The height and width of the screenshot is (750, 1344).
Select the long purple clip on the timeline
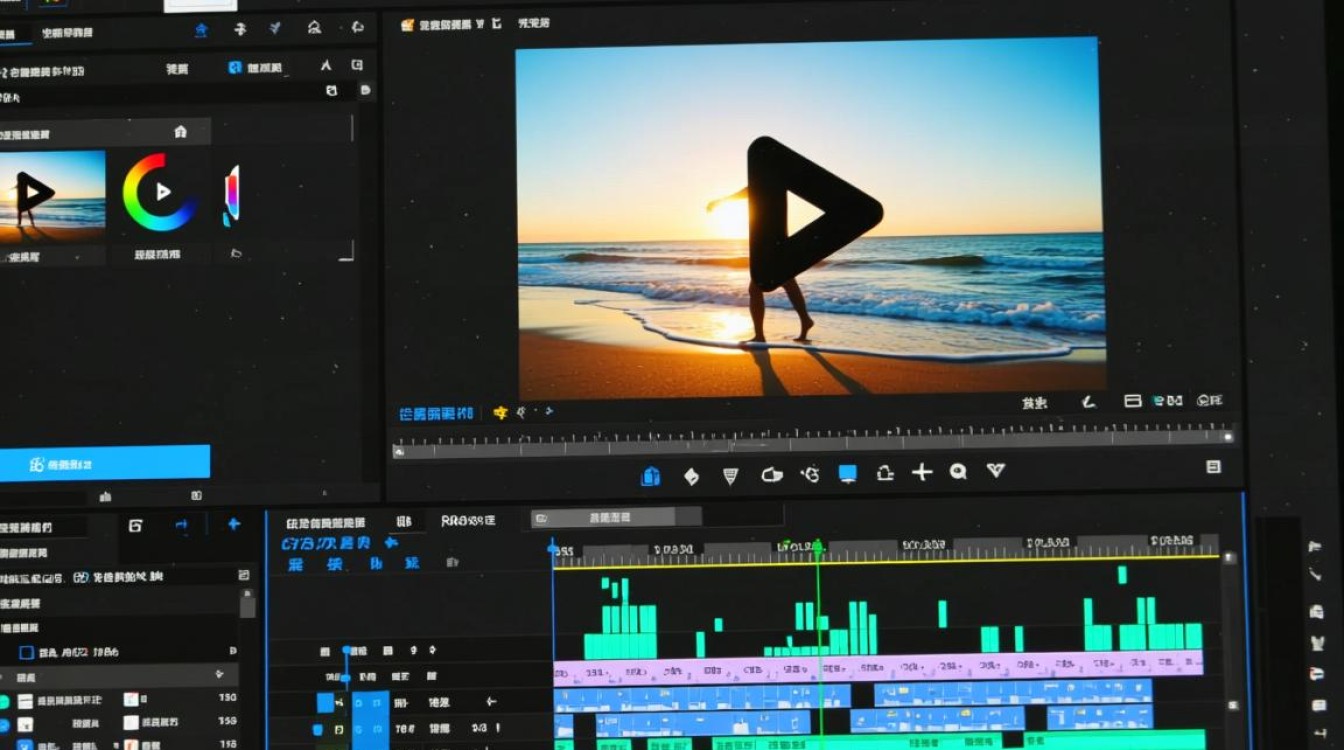878,667
